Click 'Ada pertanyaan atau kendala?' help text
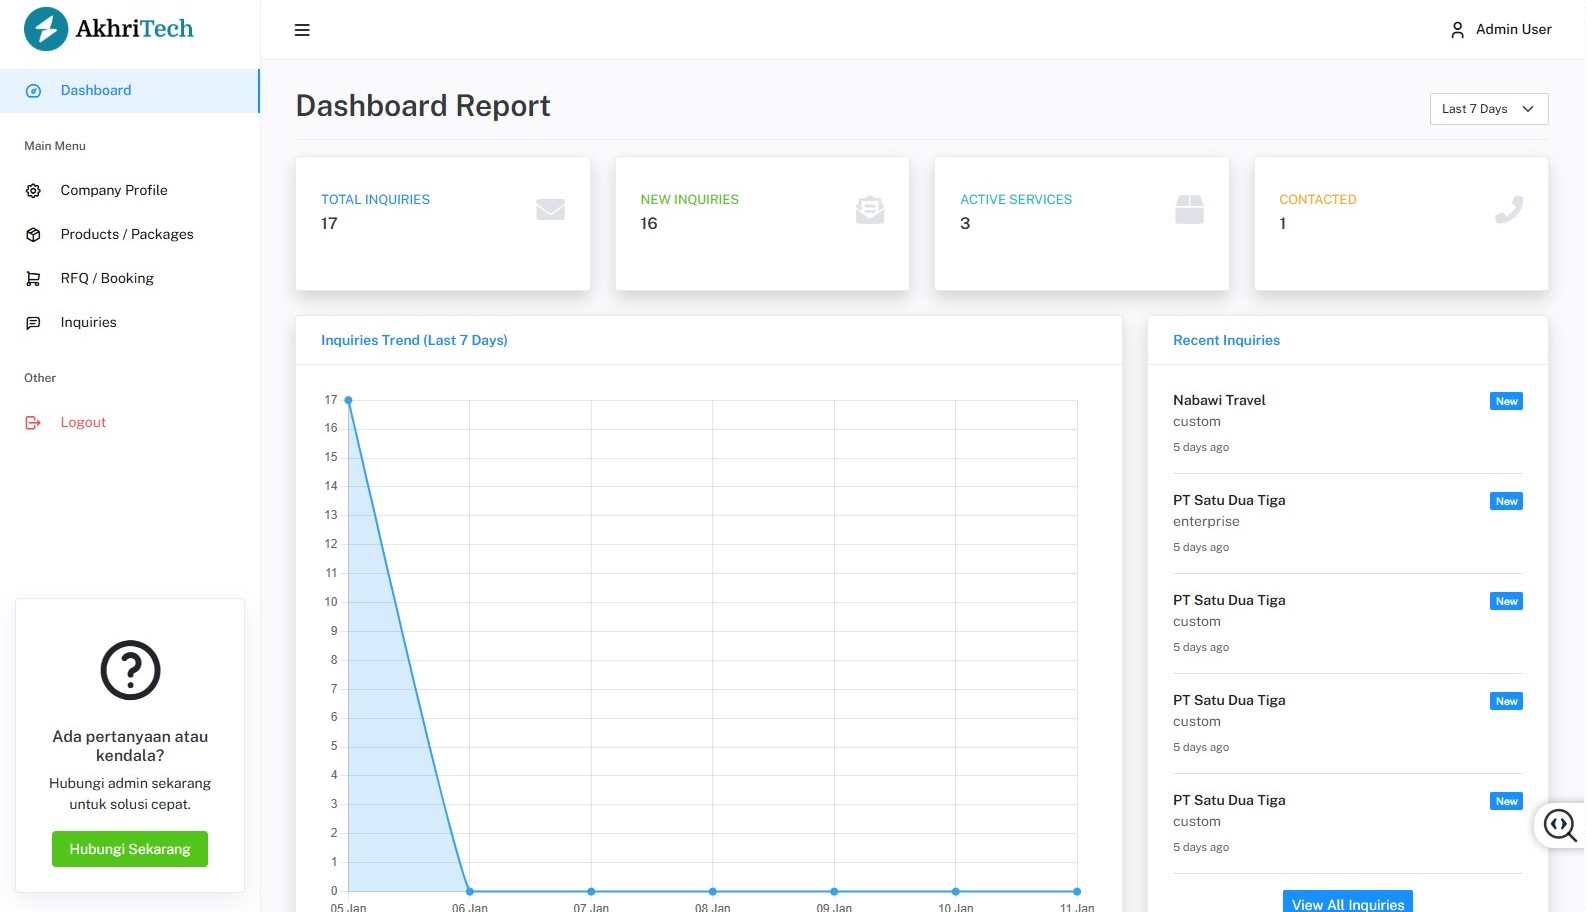This screenshot has height=912, width=1586. click(x=130, y=746)
